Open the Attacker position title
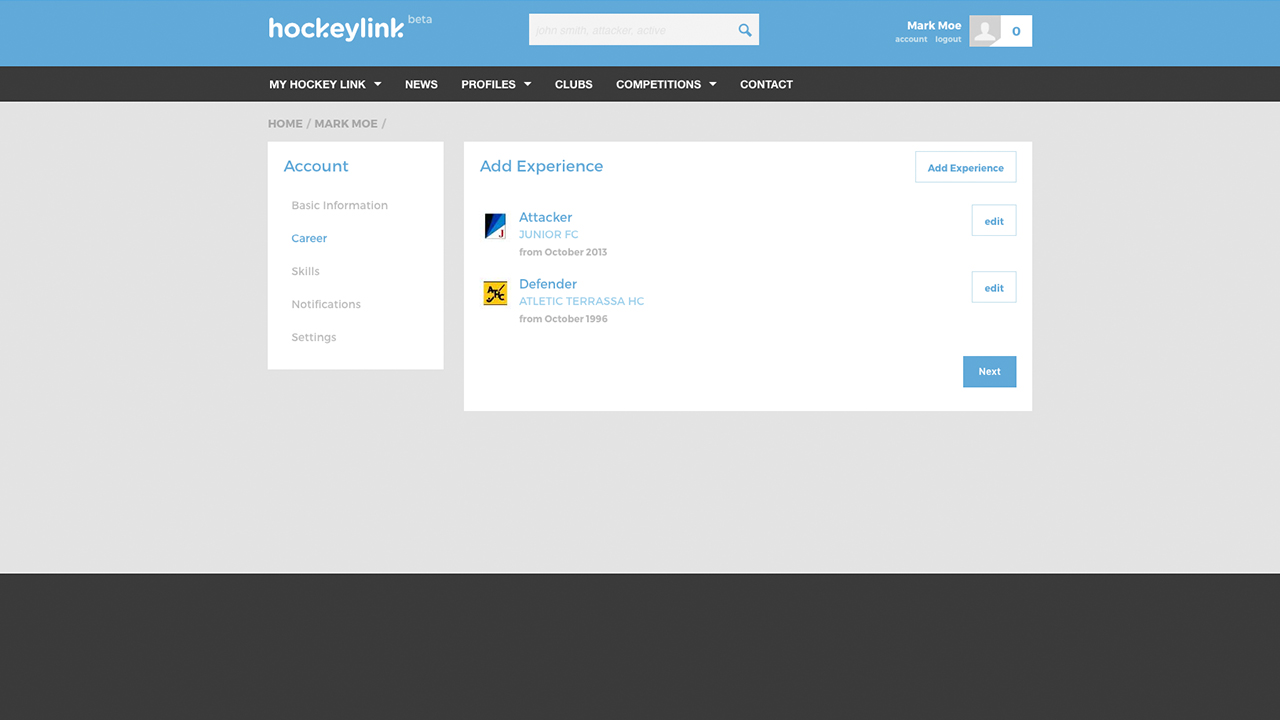The image size is (1280, 720). point(545,217)
